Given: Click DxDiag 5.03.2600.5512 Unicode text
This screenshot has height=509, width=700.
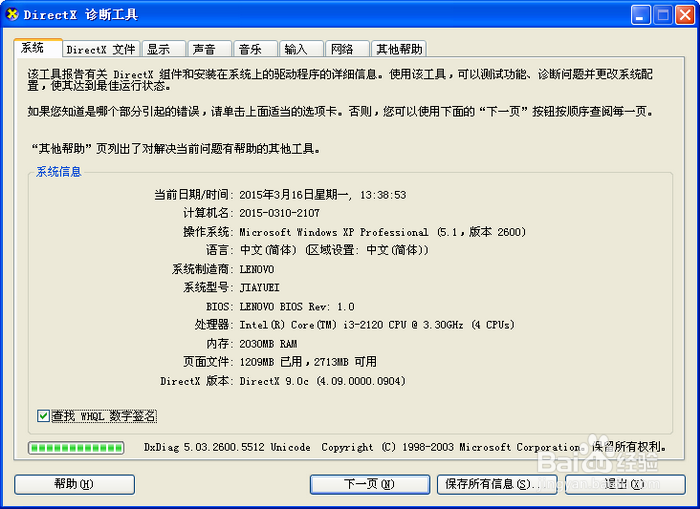Looking at the screenshot, I should [x=227, y=447].
